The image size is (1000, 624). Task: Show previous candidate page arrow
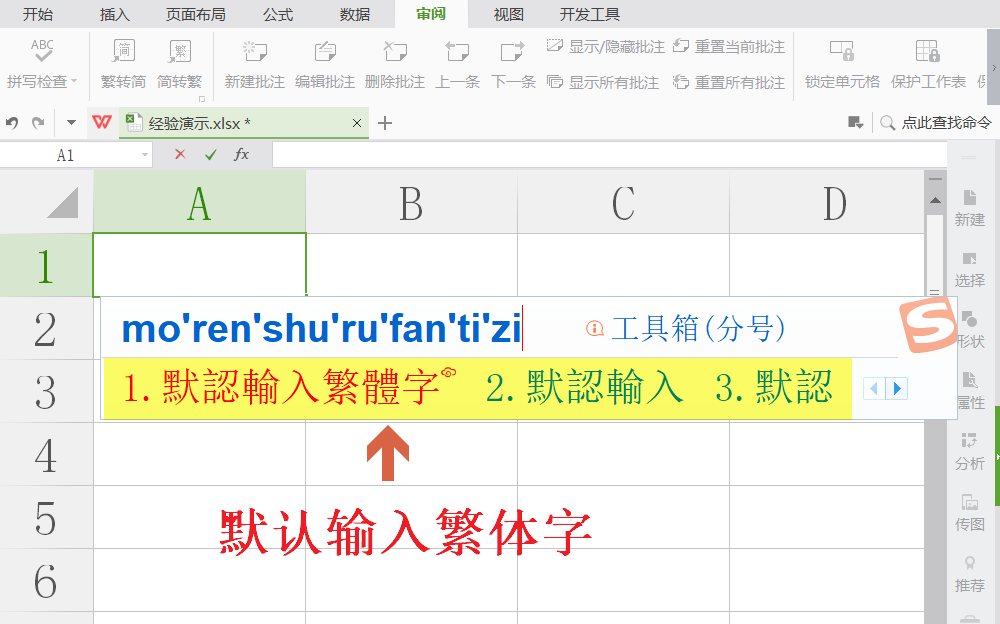pyautogui.click(x=874, y=389)
